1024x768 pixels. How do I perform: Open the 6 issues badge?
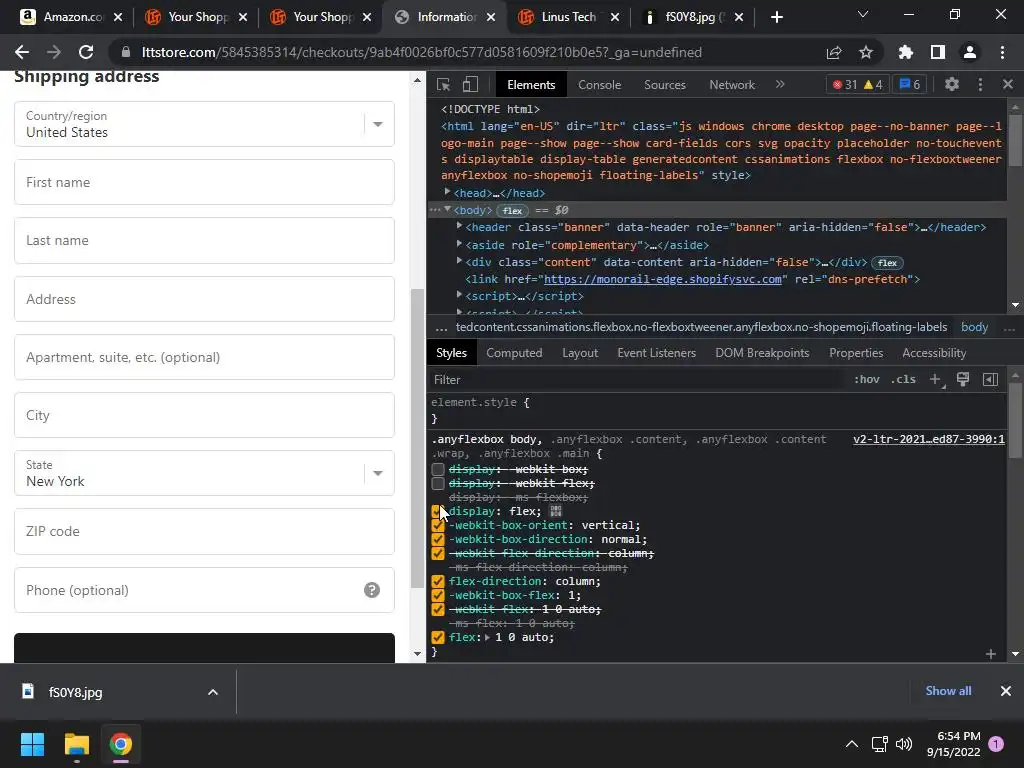point(910,84)
